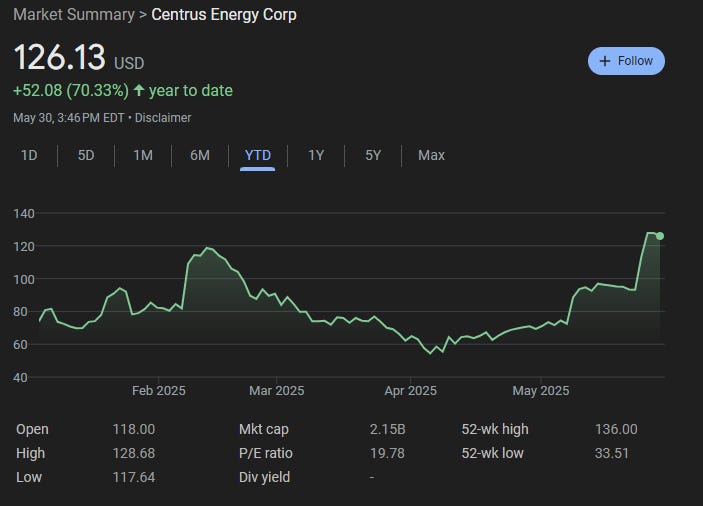Click the Low value 117.64
This screenshot has height=506, width=703.
[134, 477]
